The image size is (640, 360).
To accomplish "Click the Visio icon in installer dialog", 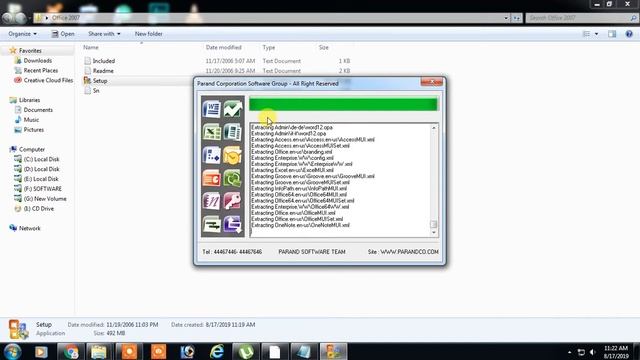I will 211,156.
